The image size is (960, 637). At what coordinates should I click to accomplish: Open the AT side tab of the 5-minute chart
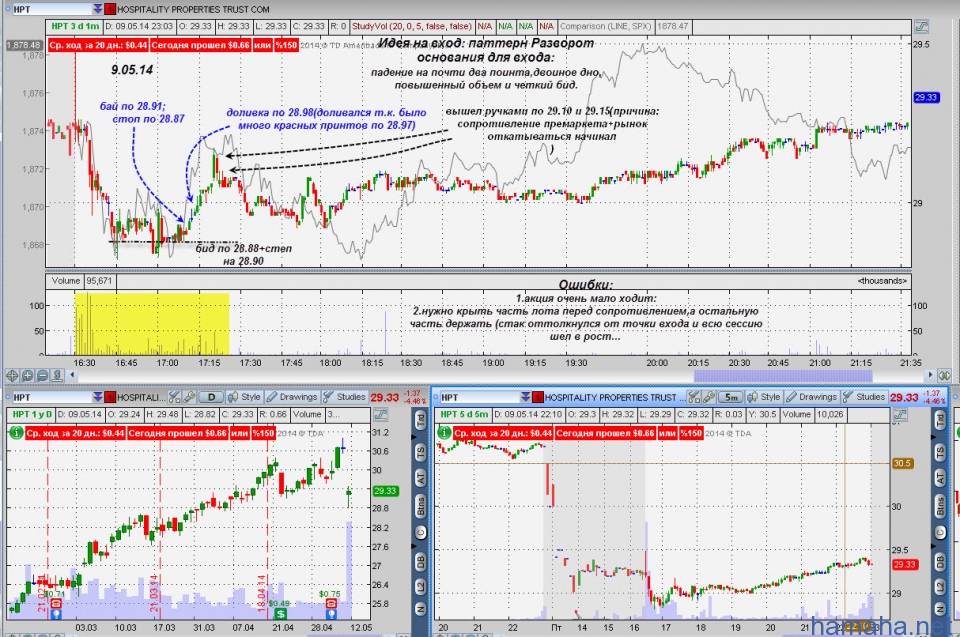[x=940, y=478]
